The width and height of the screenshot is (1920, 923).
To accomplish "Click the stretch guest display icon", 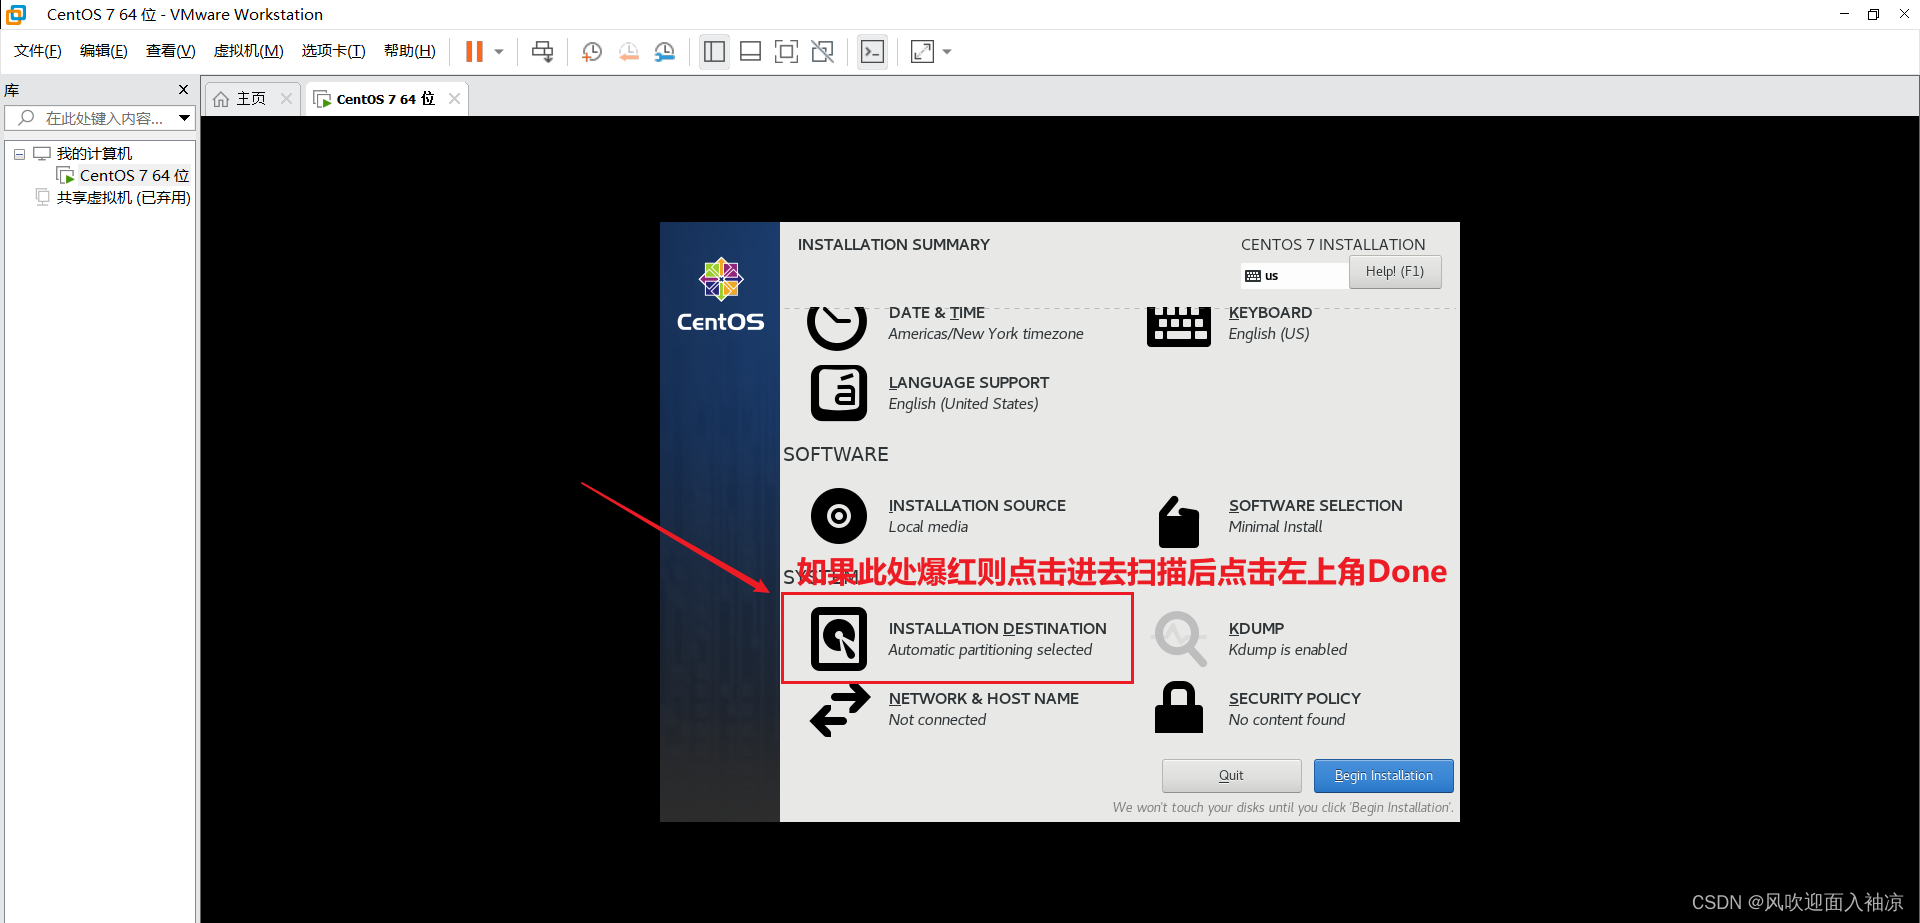I will point(922,51).
